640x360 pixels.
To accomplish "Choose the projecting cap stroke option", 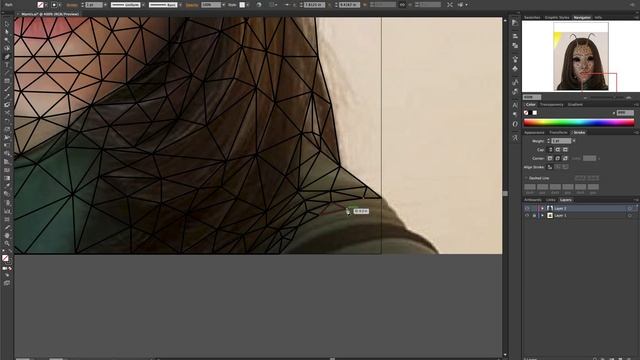I will [565, 150].
